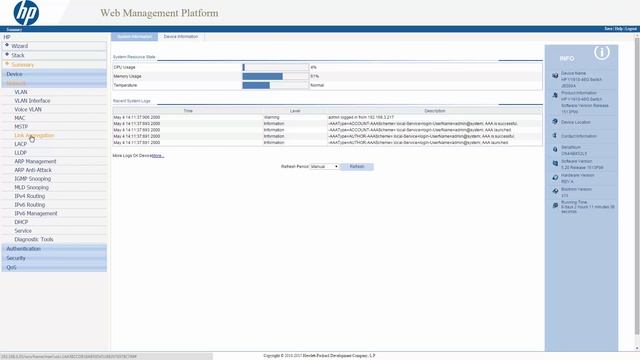Click the Hardware Version icon
Viewport: 640px width, 360px height.
click(x=555, y=178)
